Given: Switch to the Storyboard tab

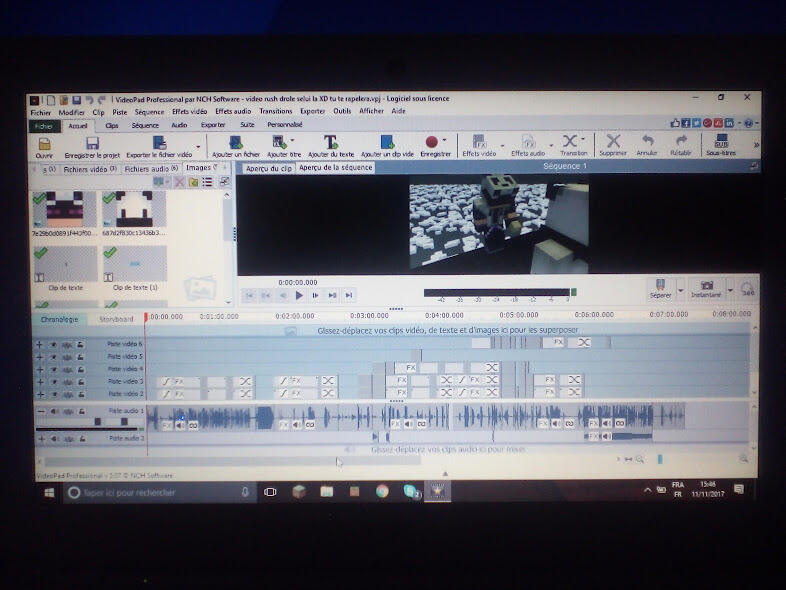Looking at the screenshot, I should point(116,320).
